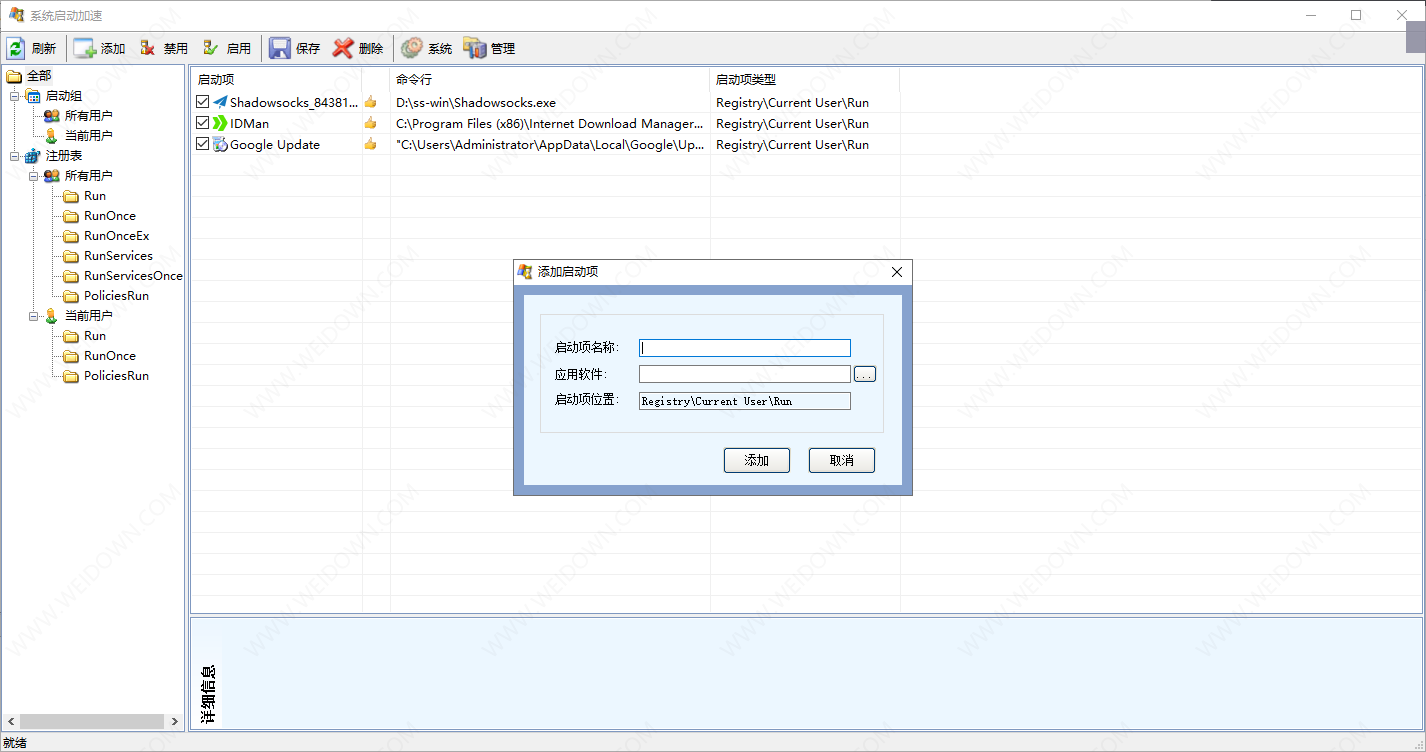Close the 添加启动项 dialog
This screenshot has height=752, width=1426.
pyautogui.click(x=897, y=272)
